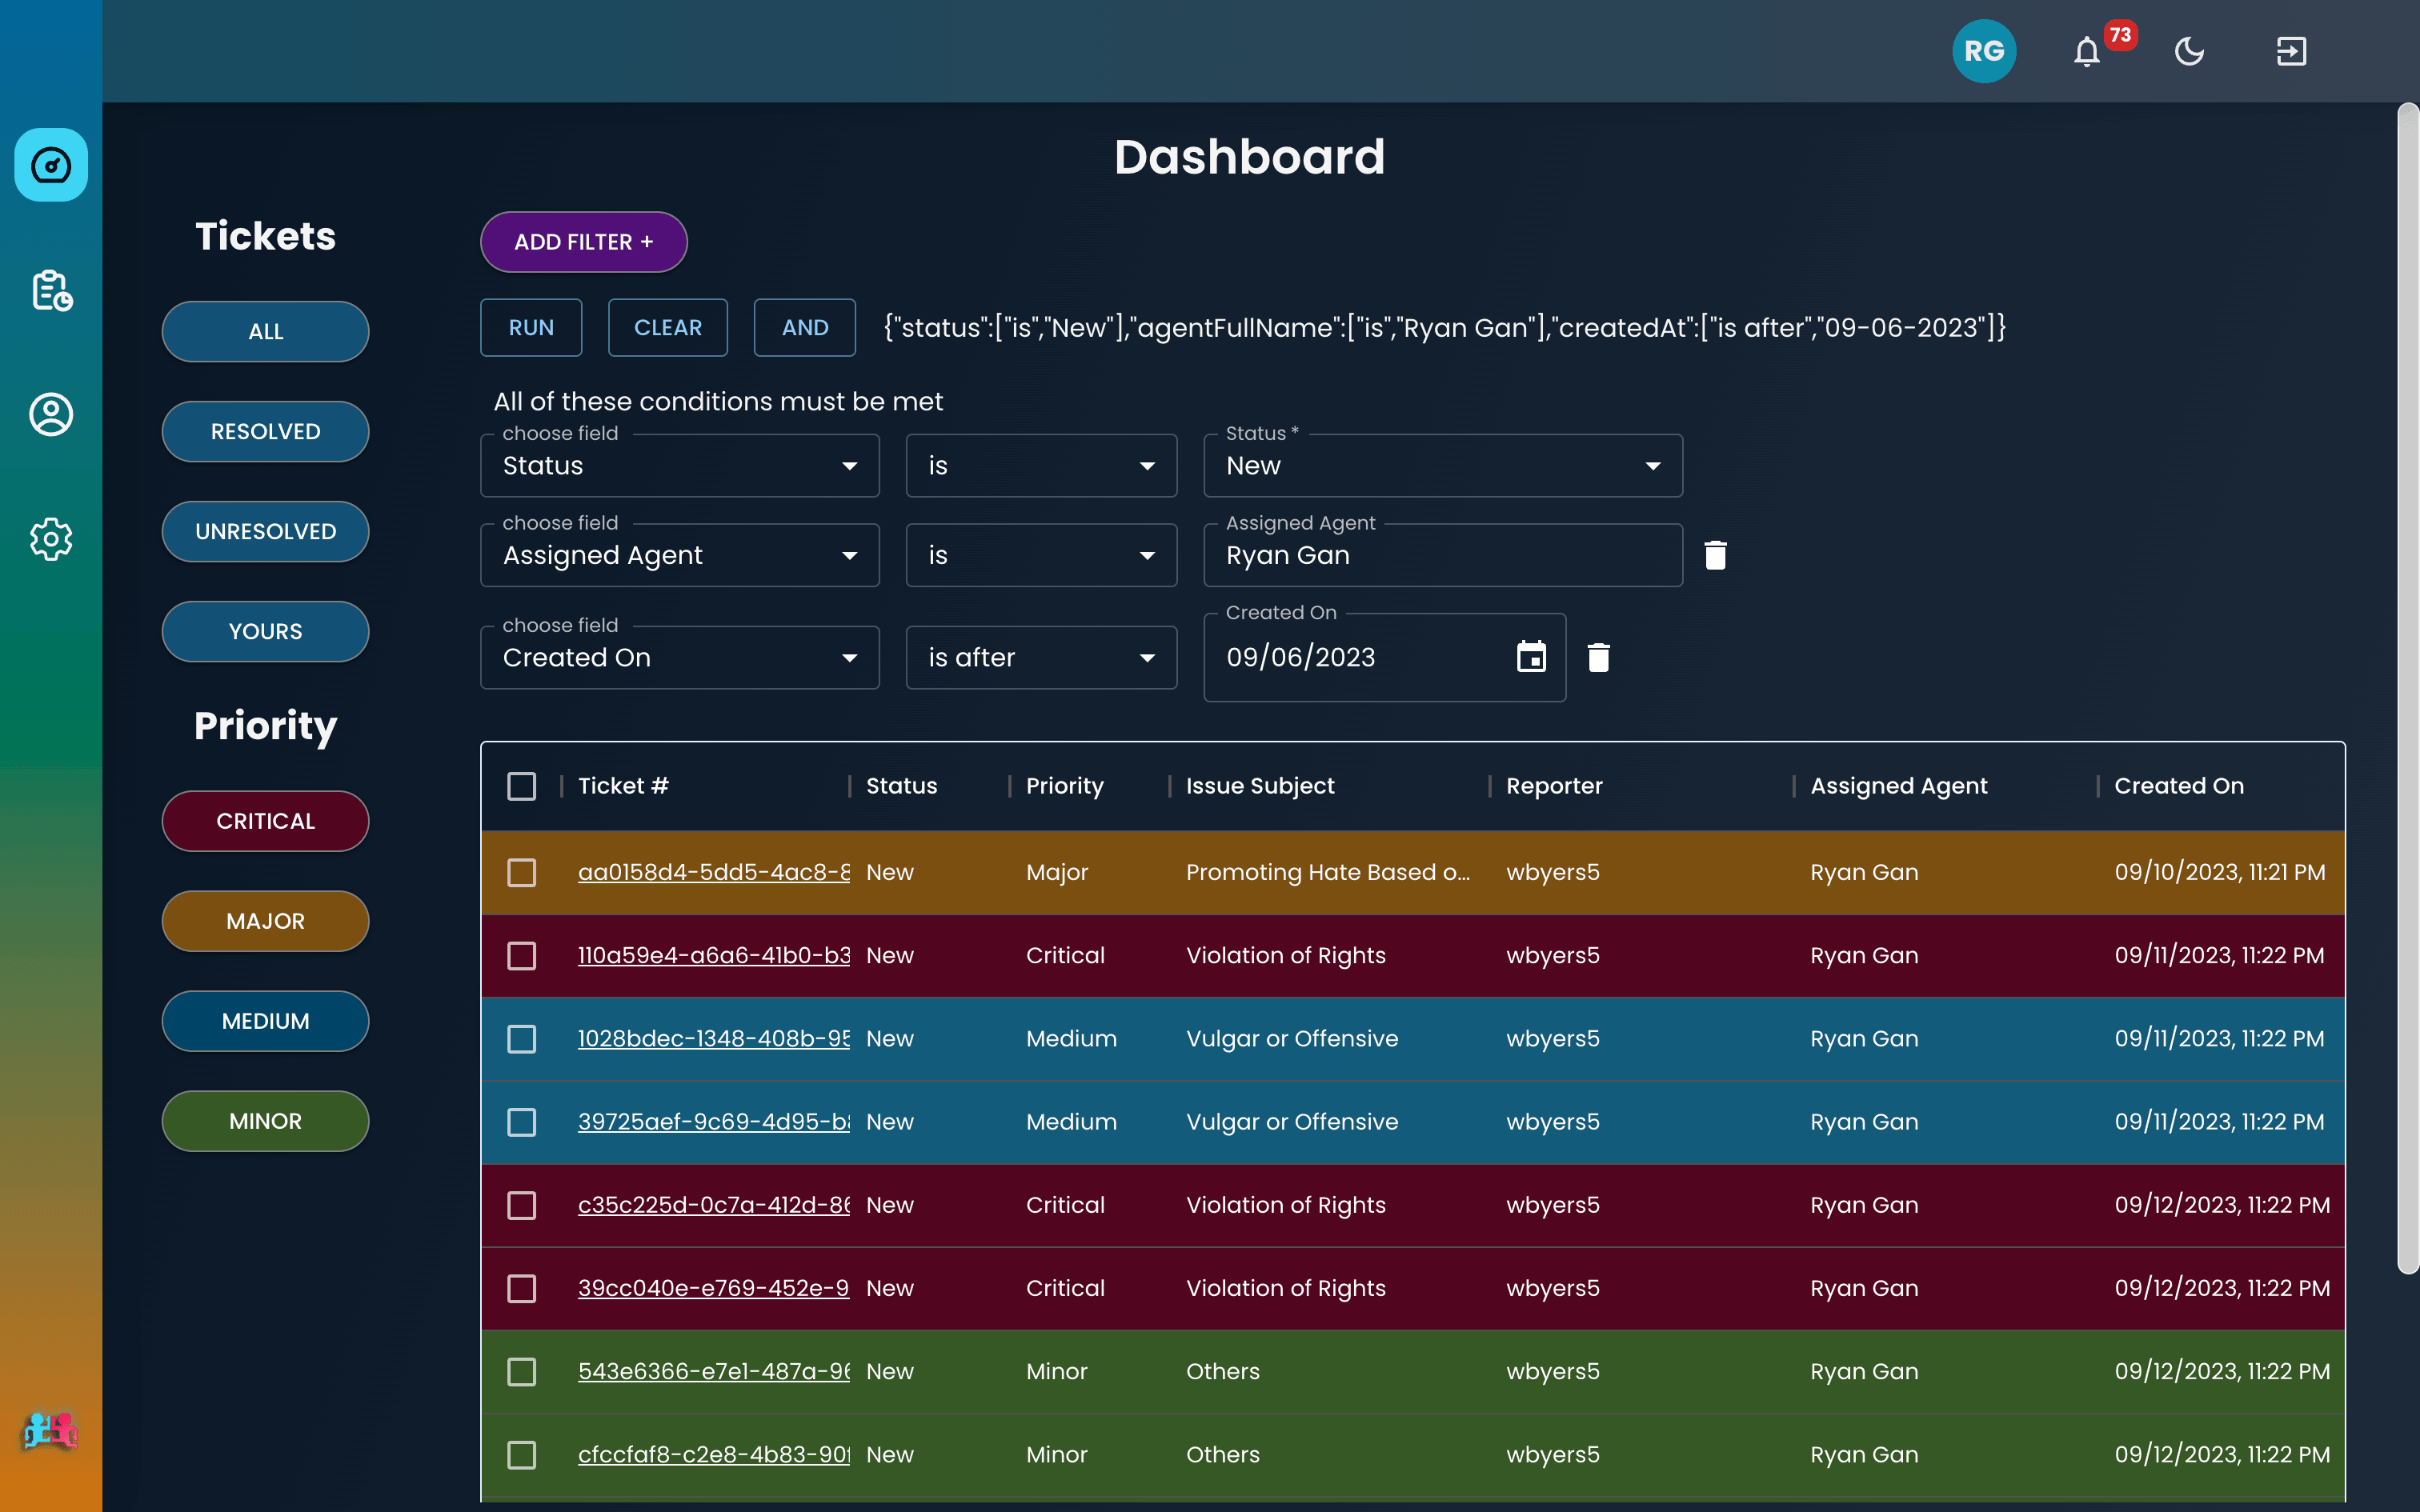Click the AND condition button
The height and width of the screenshot is (1512, 2420).
805,328
